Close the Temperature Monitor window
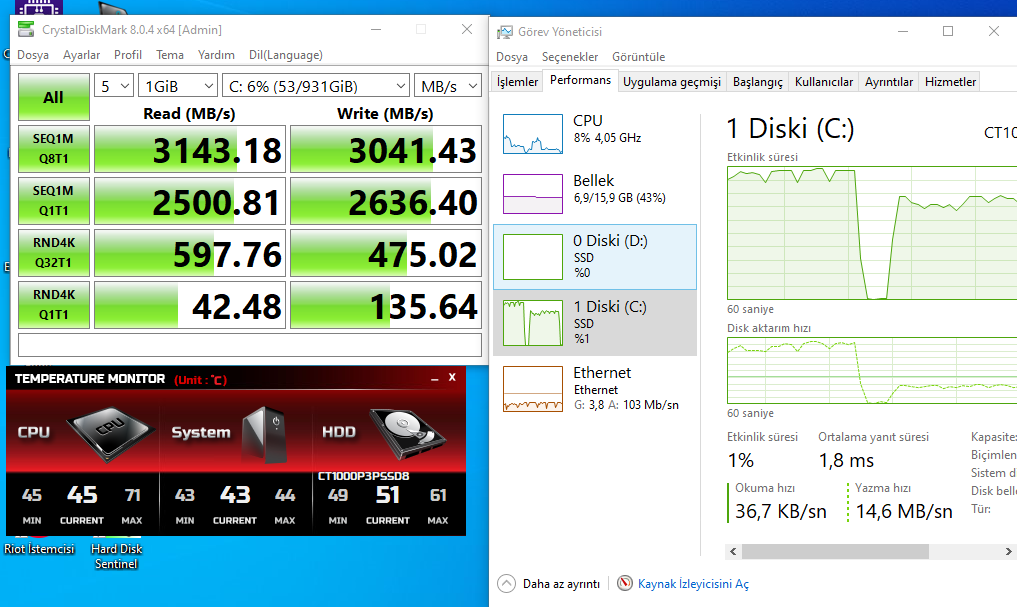The width and height of the screenshot is (1017, 607). point(452,377)
